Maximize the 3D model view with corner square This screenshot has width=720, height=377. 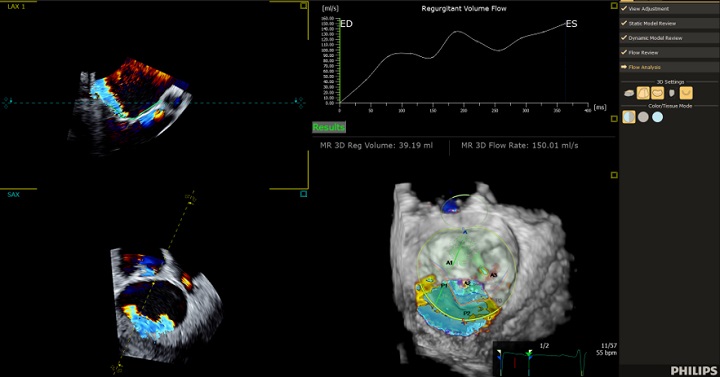click(x=614, y=175)
